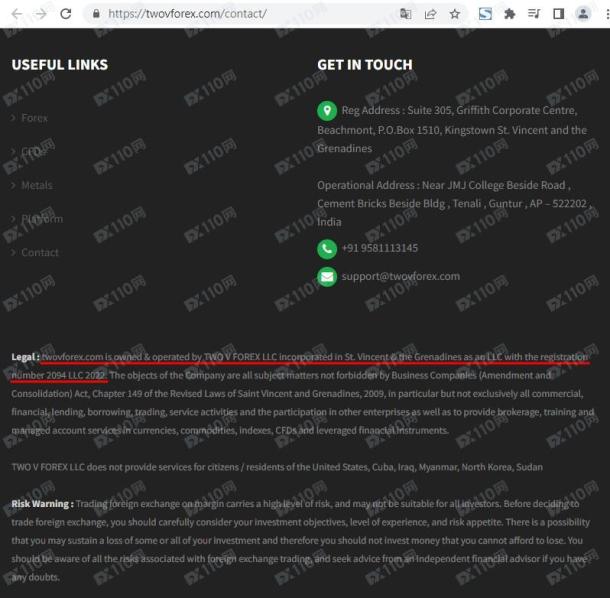Open the CFDs useful link
Image resolution: width=610 pixels, height=598 pixels.
pos(32,151)
